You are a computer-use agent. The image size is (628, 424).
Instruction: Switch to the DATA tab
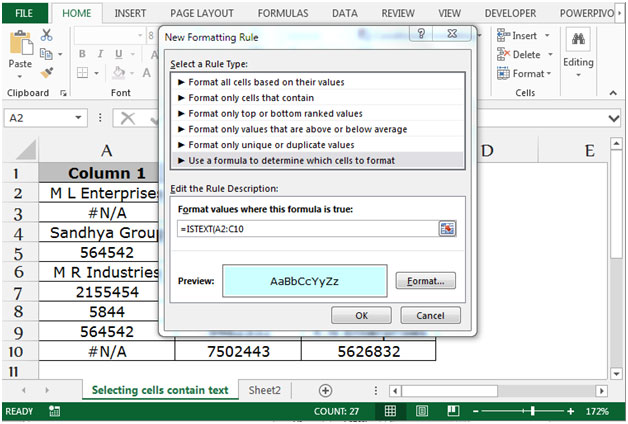[345, 13]
